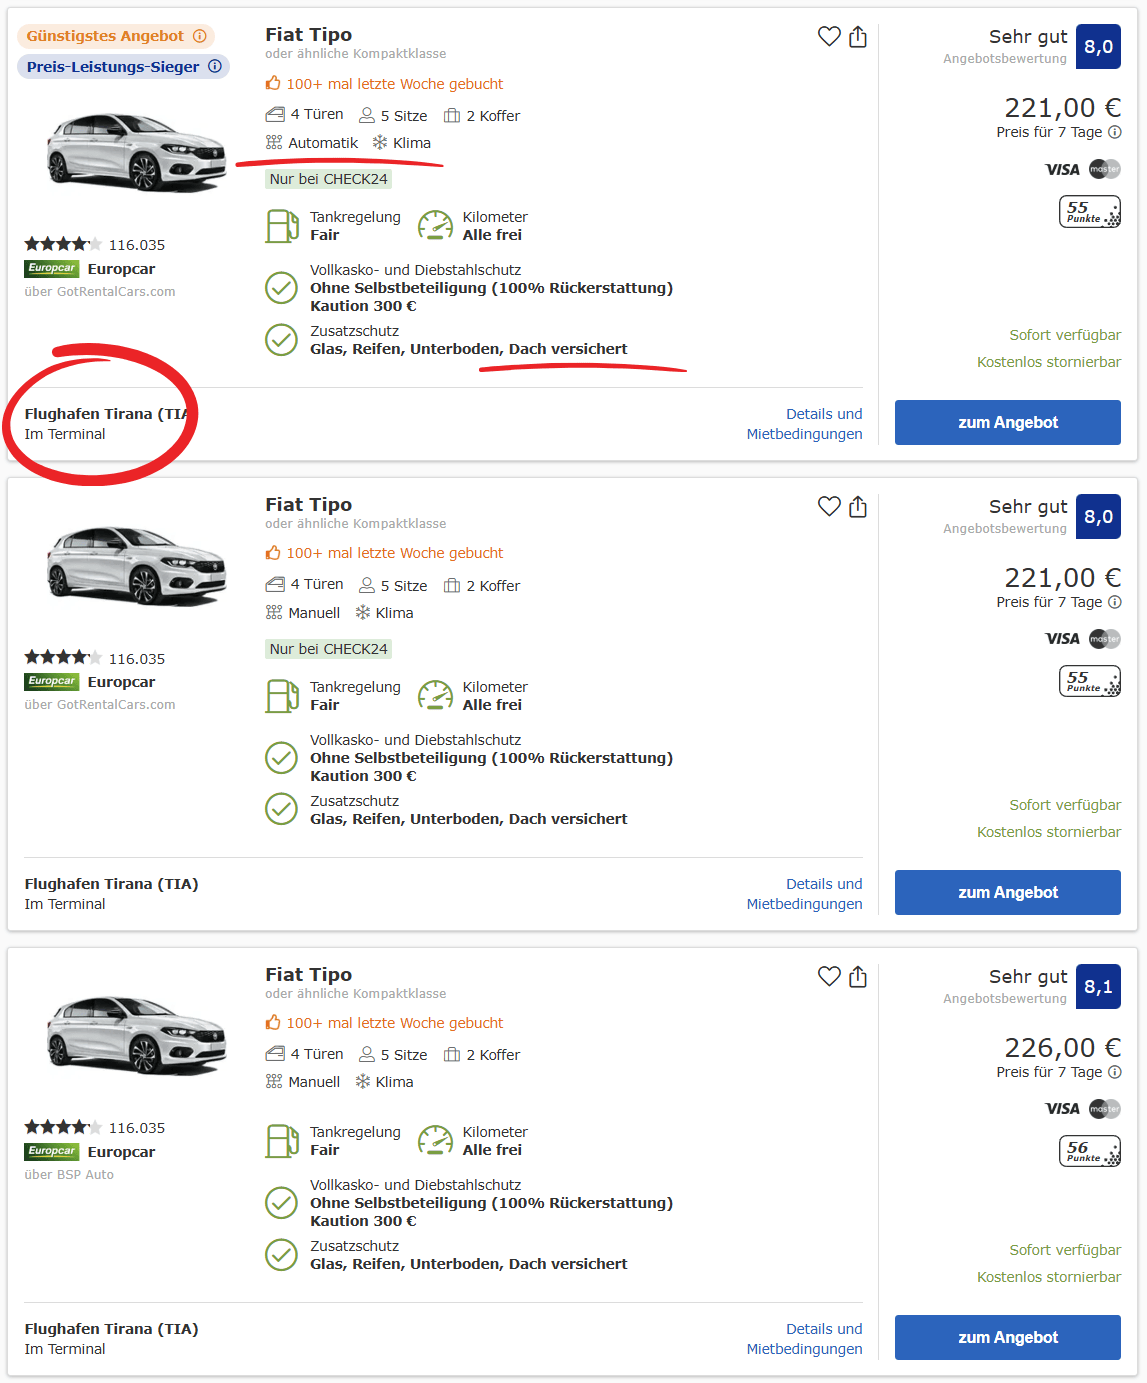
Task: Save the 226,00 € offer with heart icon
Action: pyautogui.click(x=829, y=976)
